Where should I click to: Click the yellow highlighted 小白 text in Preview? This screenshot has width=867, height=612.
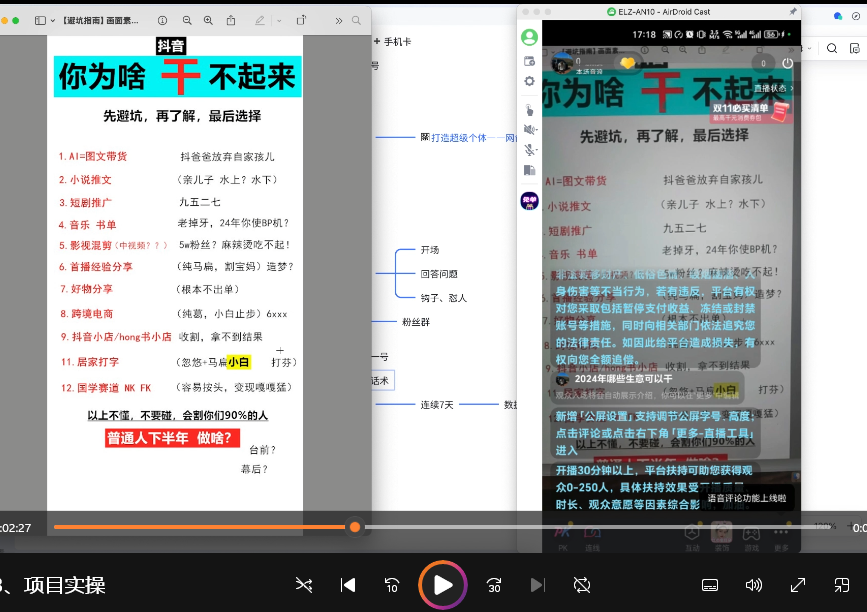click(x=239, y=362)
